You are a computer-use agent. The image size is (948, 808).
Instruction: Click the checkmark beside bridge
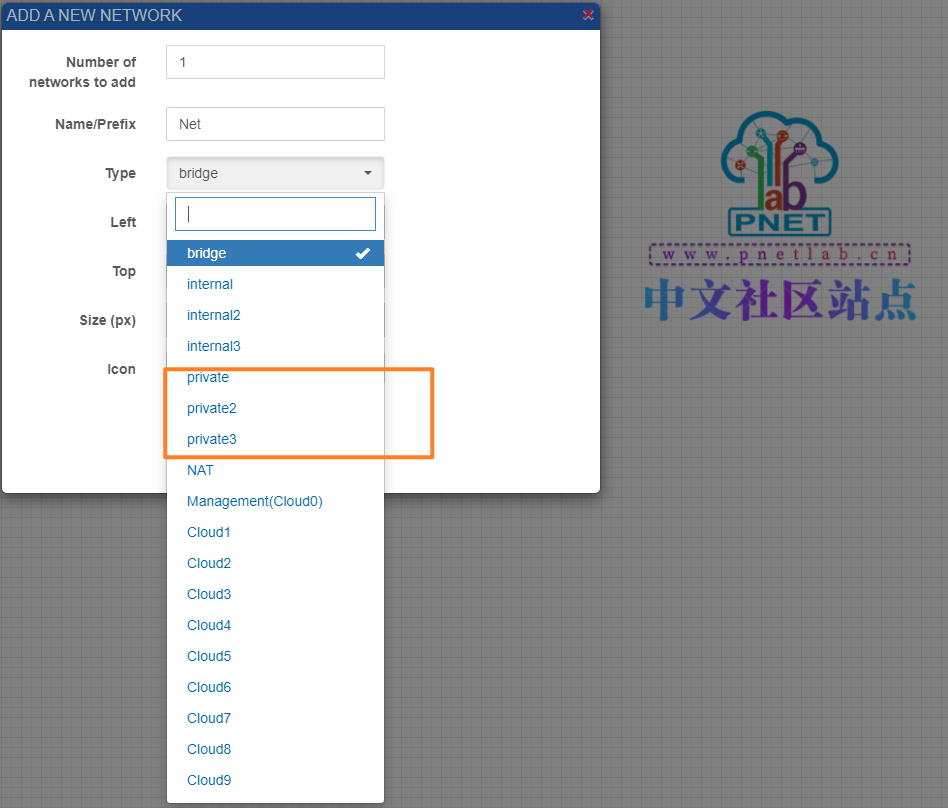(363, 253)
